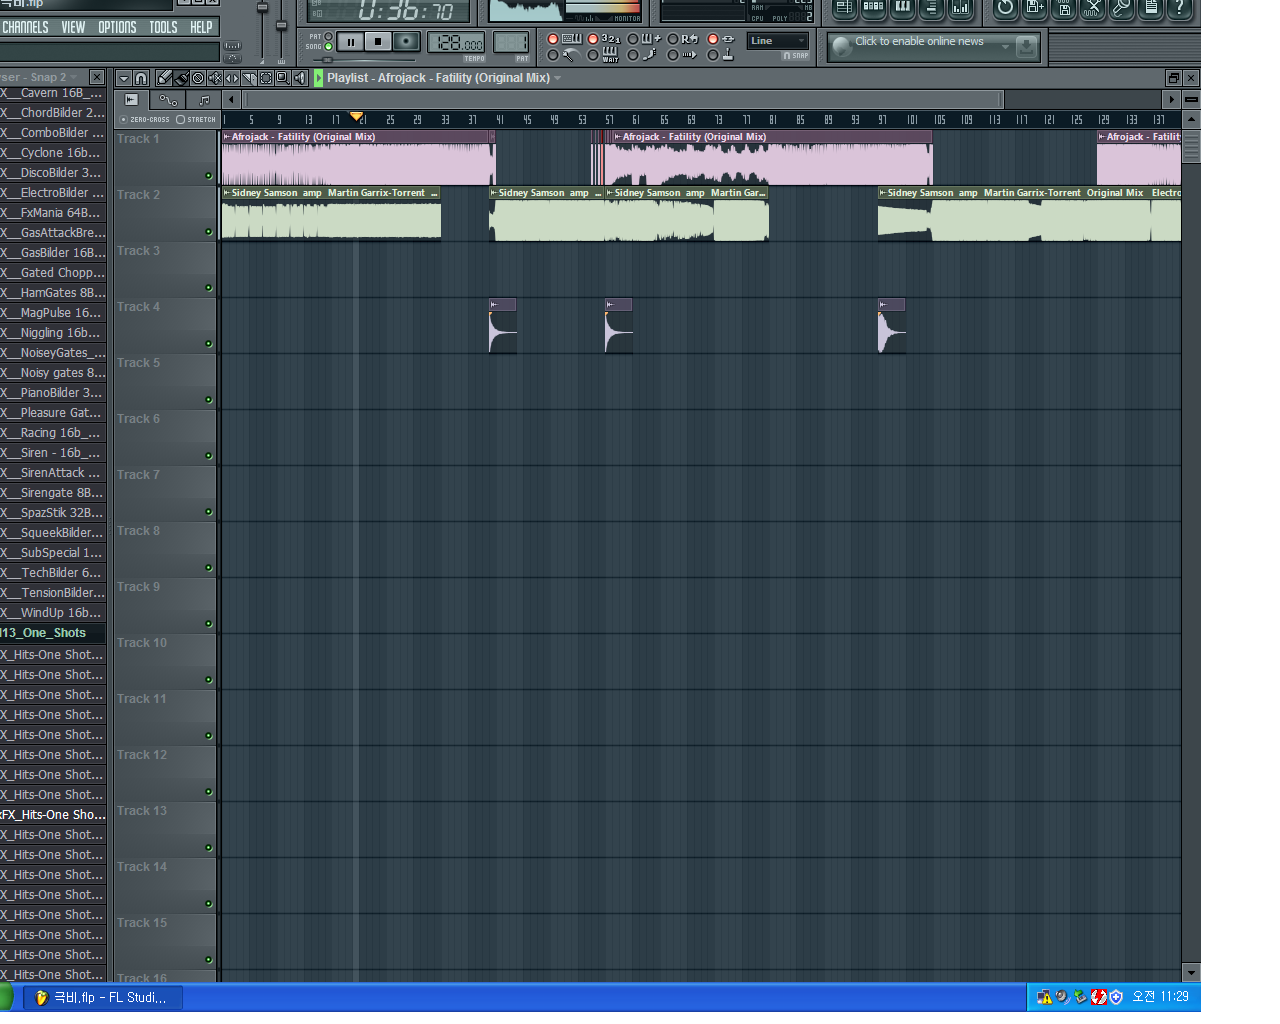Toggle the 3-2-1 recording countdown

[x=592, y=39]
